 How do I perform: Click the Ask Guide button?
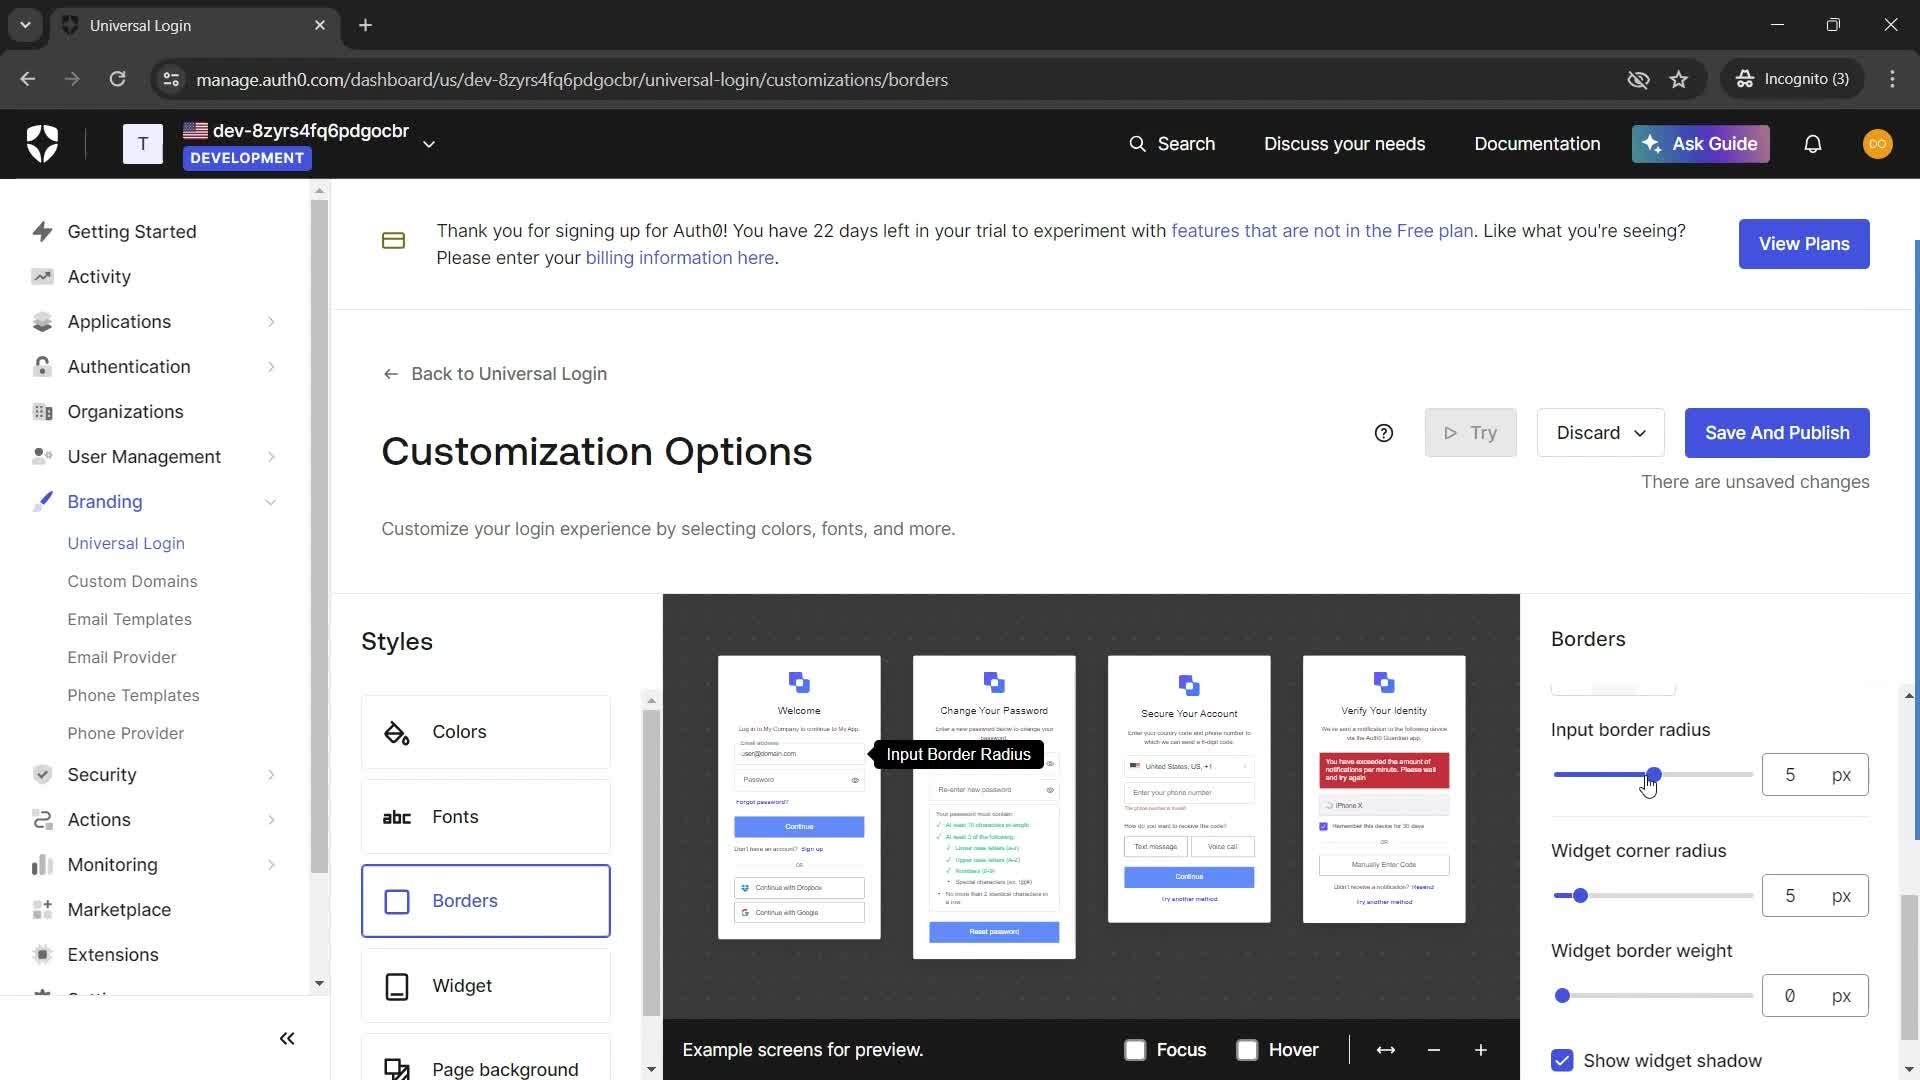pyautogui.click(x=1700, y=144)
